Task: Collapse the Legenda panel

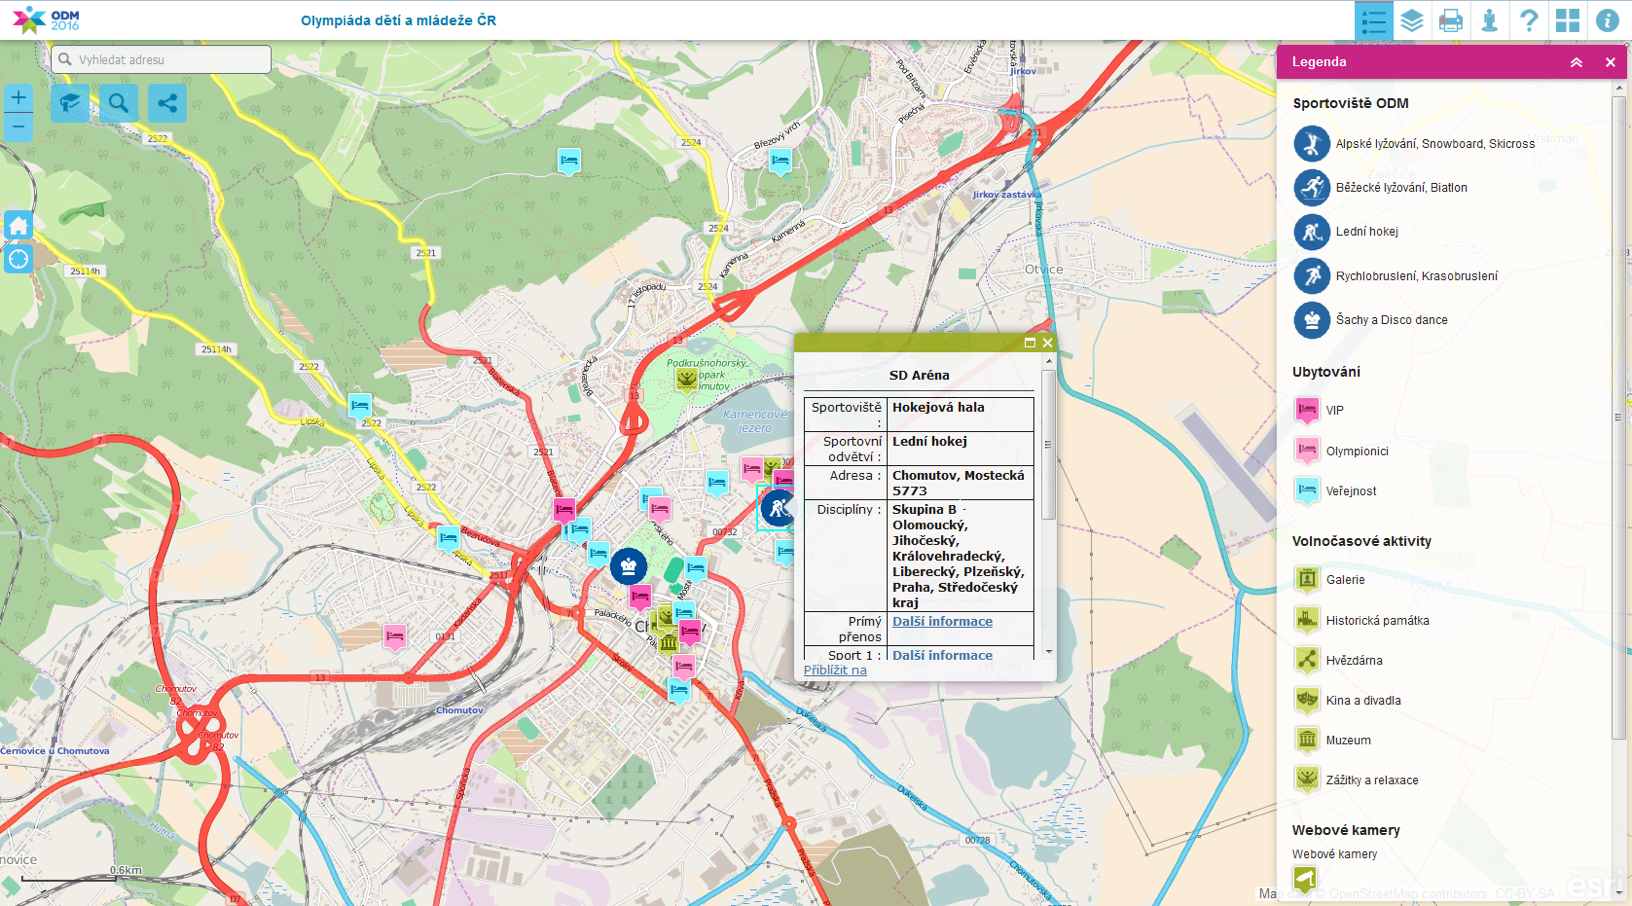Action: pyautogui.click(x=1576, y=62)
